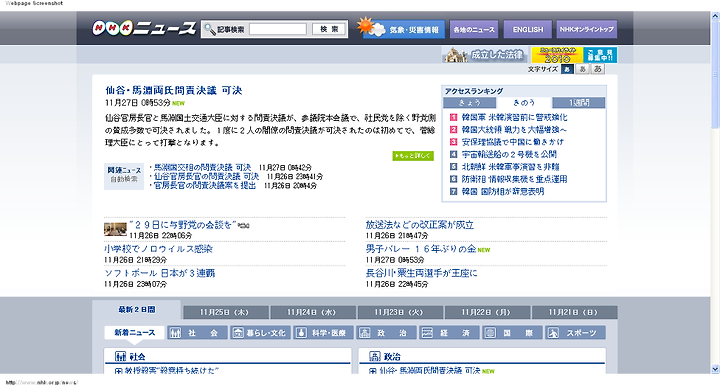Click the NHK News logo
The width and height of the screenshot is (720, 385).
[x=144, y=28]
